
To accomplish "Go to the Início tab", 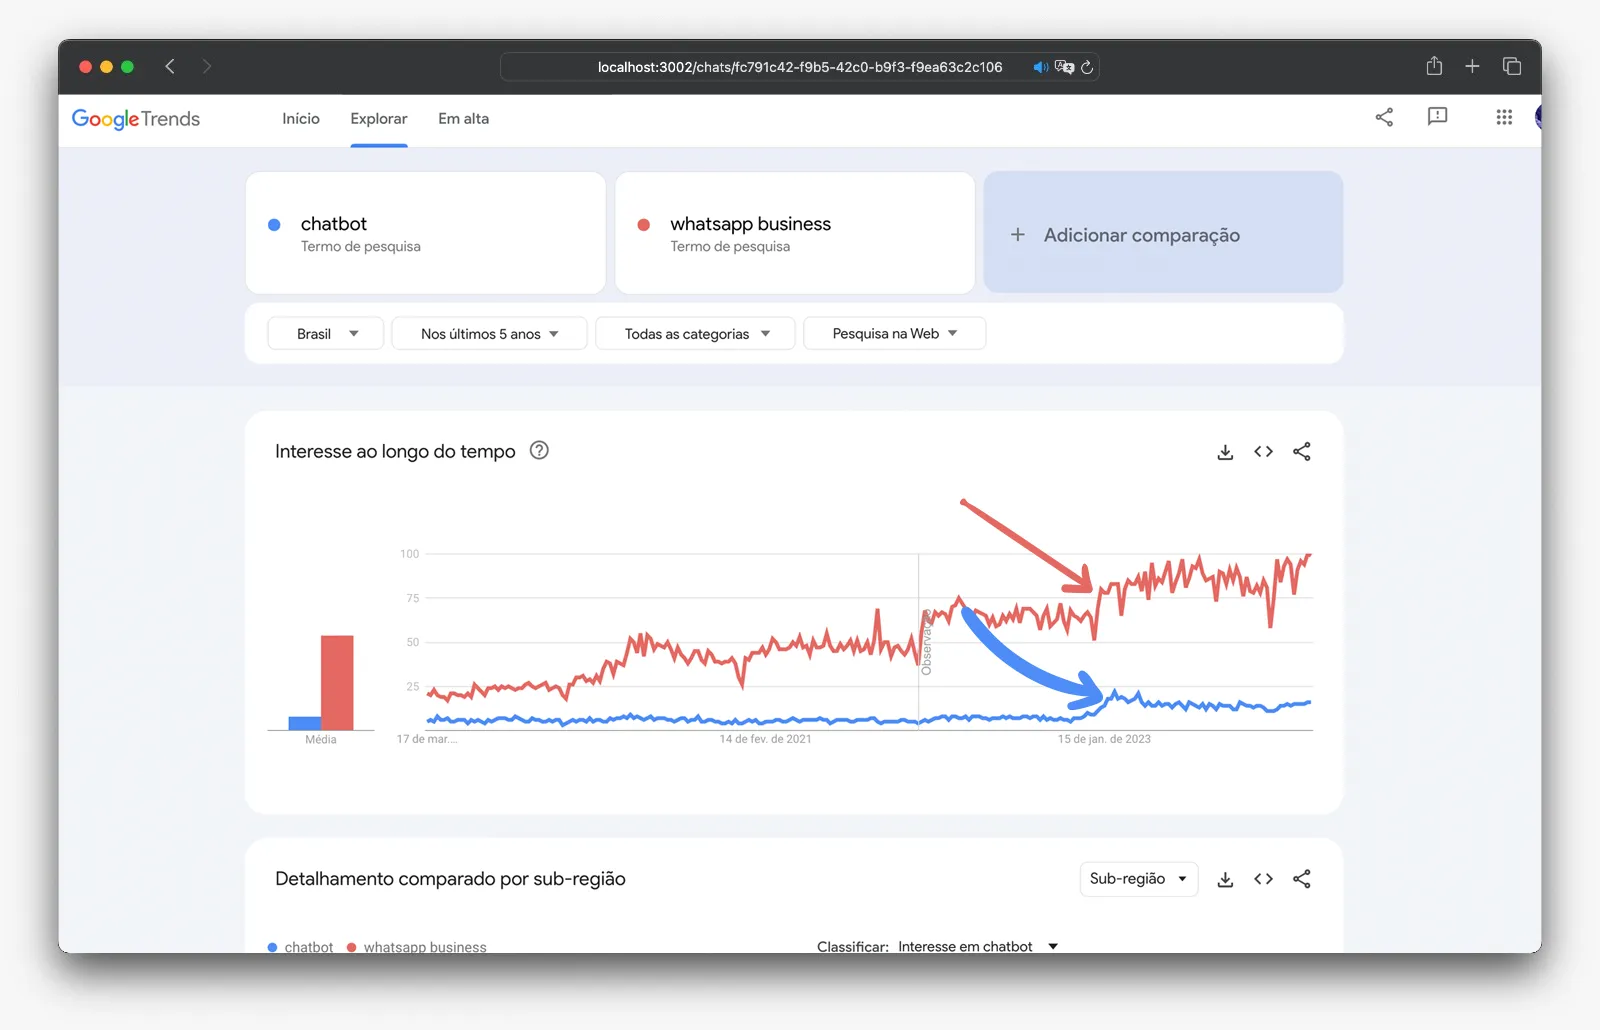I will click(301, 119).
